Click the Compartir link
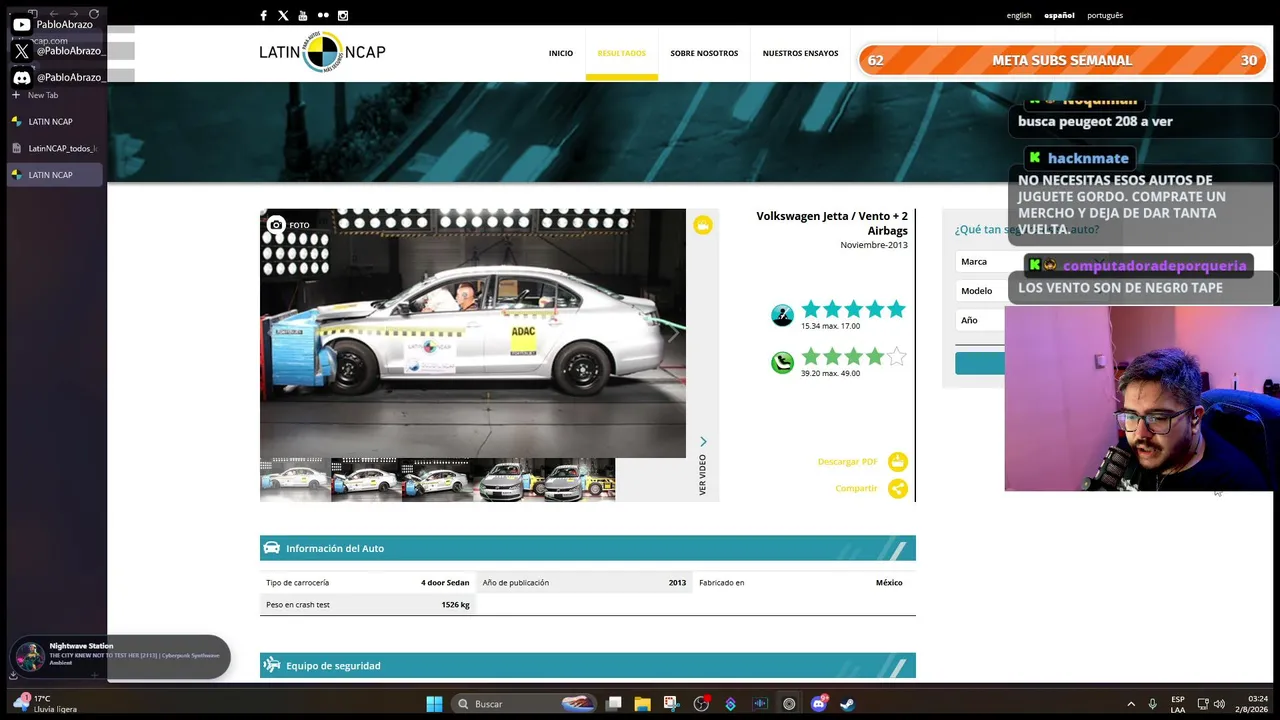Image resolution: width=1280 pixels, height=720 pixels. click(856, 488)
